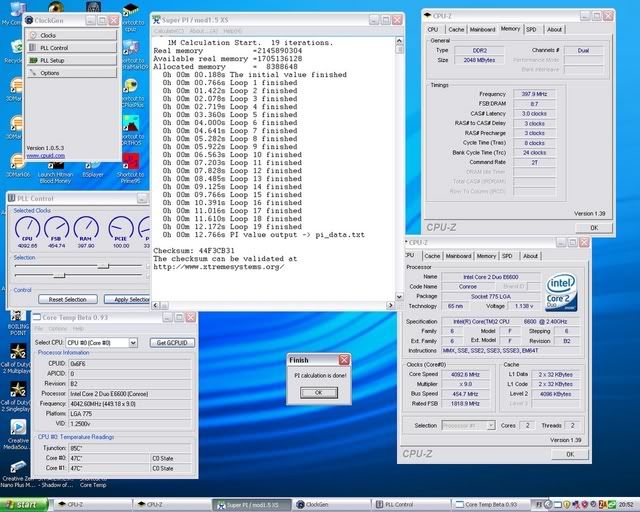Switch to SPD tab in top CPU-Z
This screenshot has width=640, height=512.
click(531, 30)
